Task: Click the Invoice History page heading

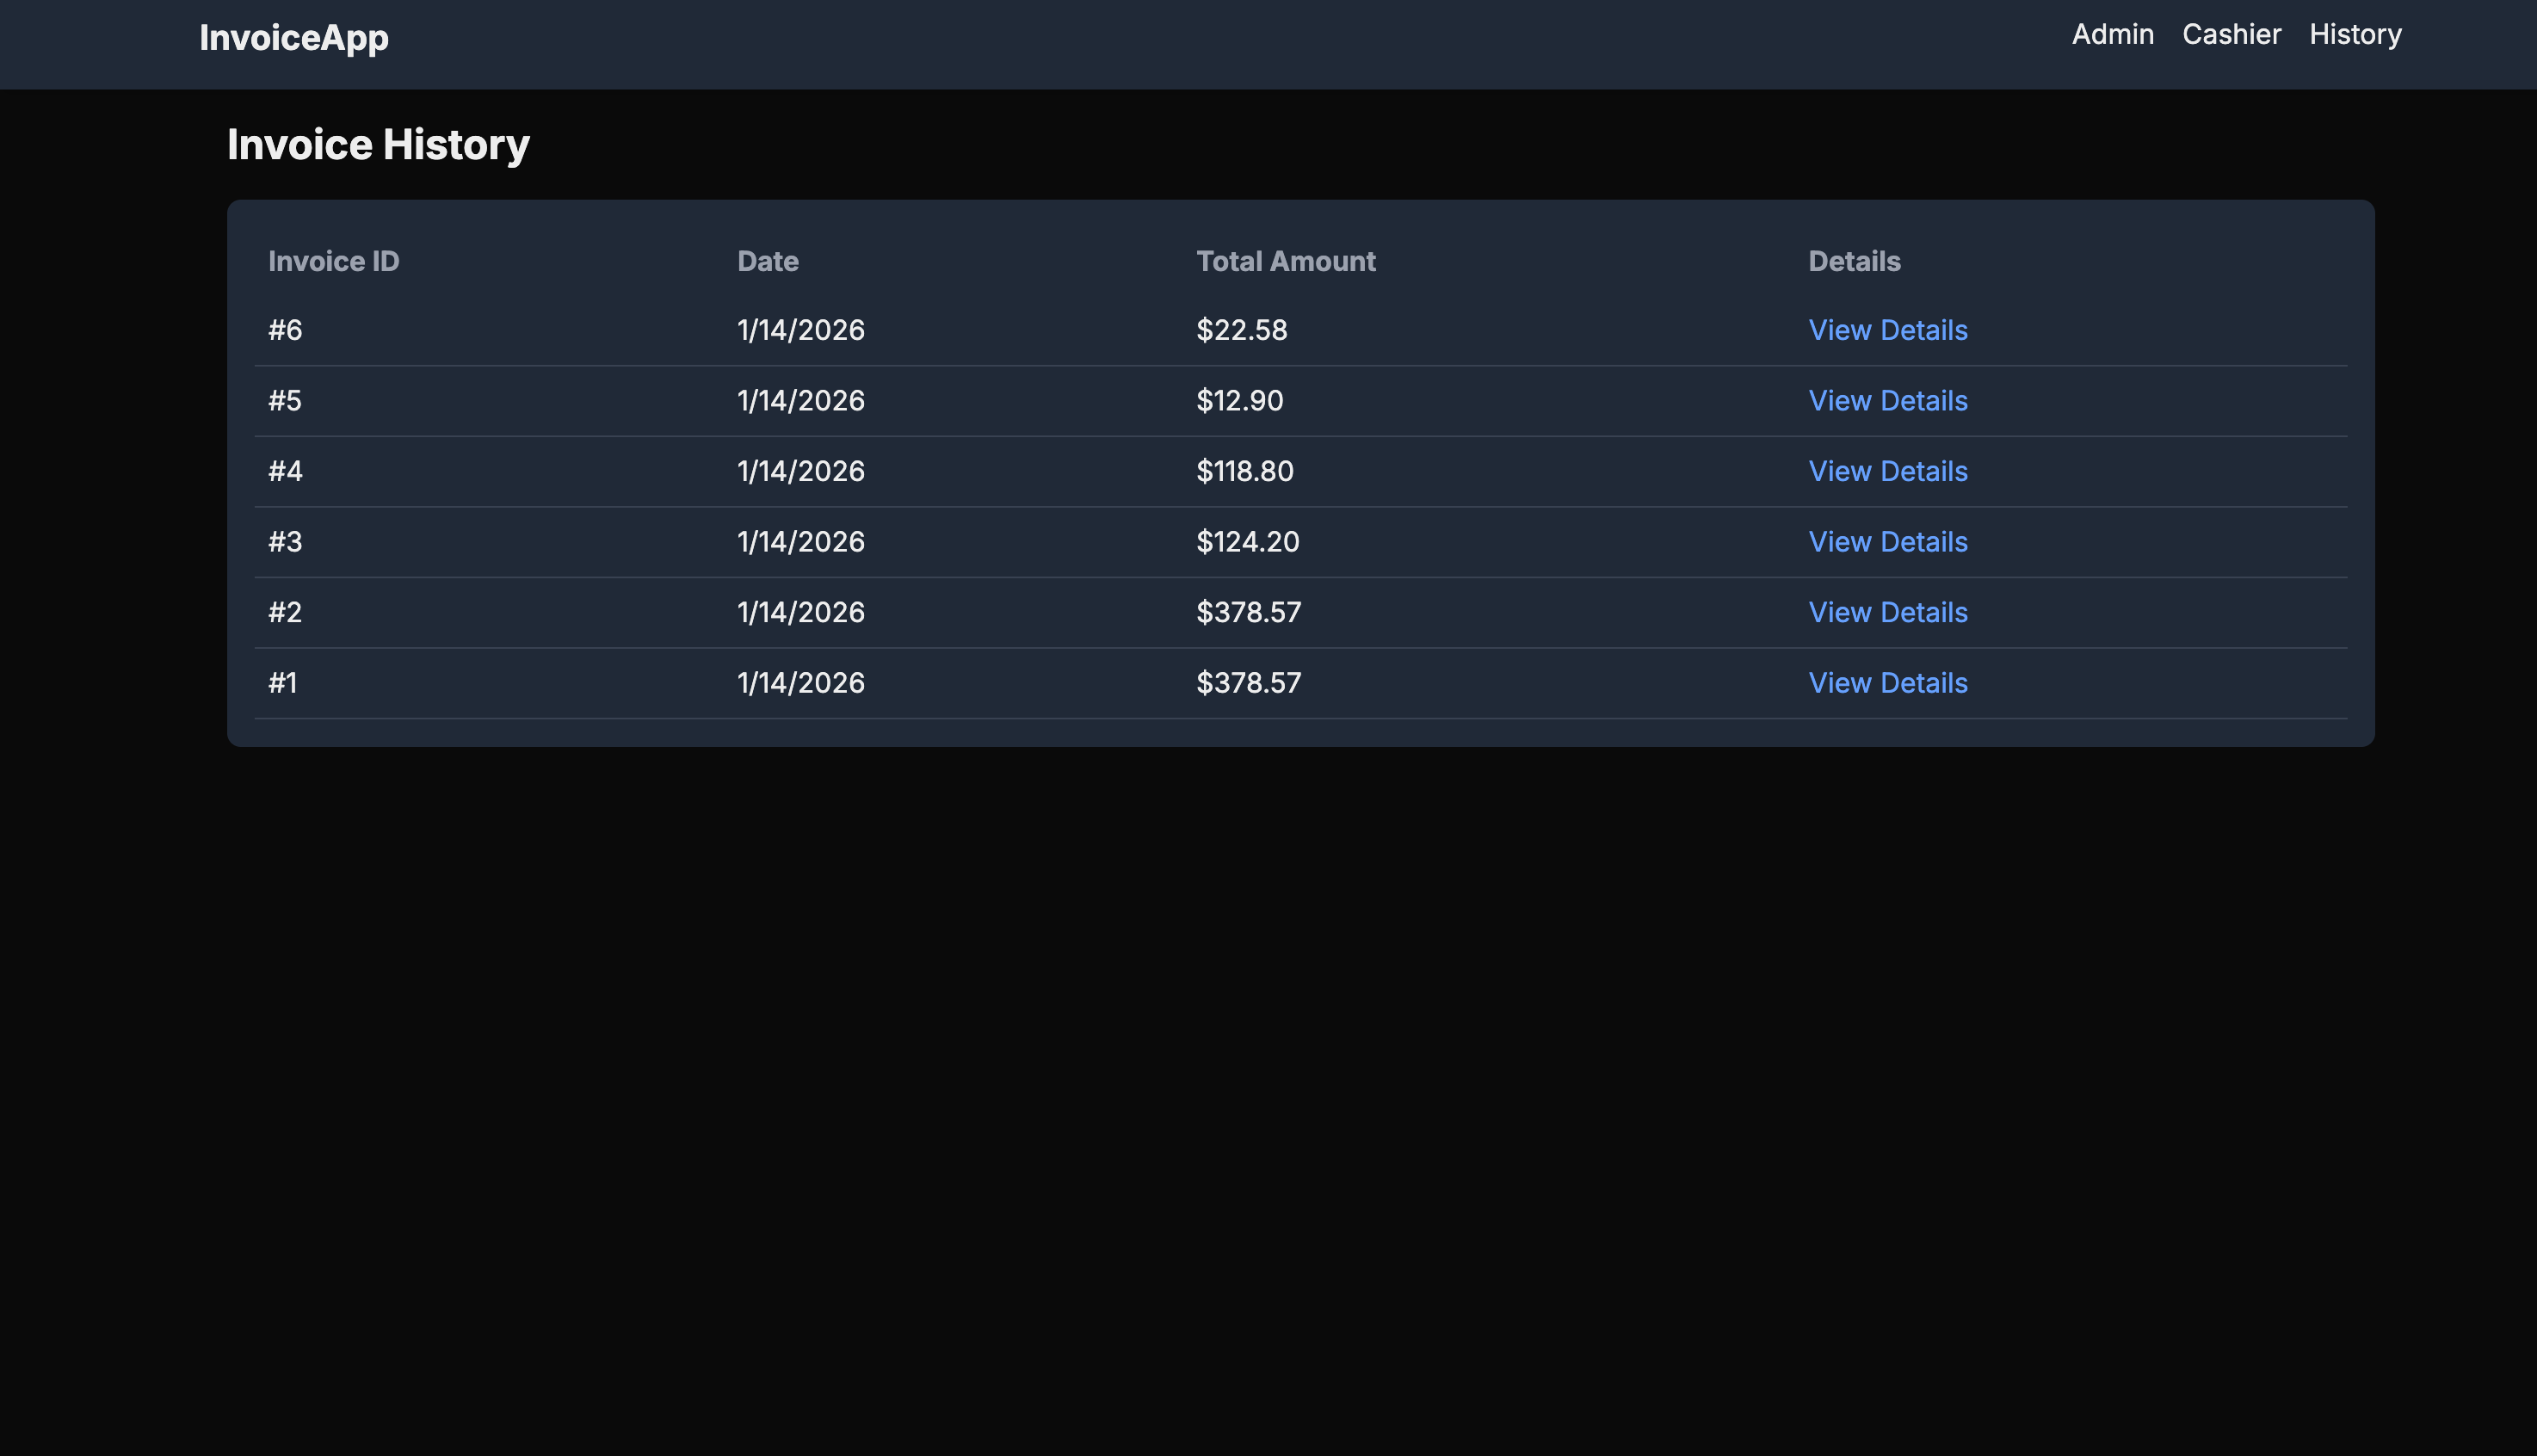Action: click(378, 145)
